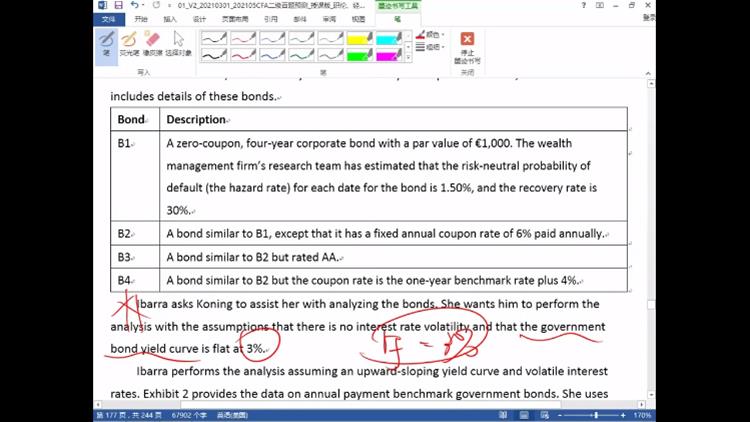
Task: Select the Pens (笔) ink tools tab
Action: coord(397,19)
